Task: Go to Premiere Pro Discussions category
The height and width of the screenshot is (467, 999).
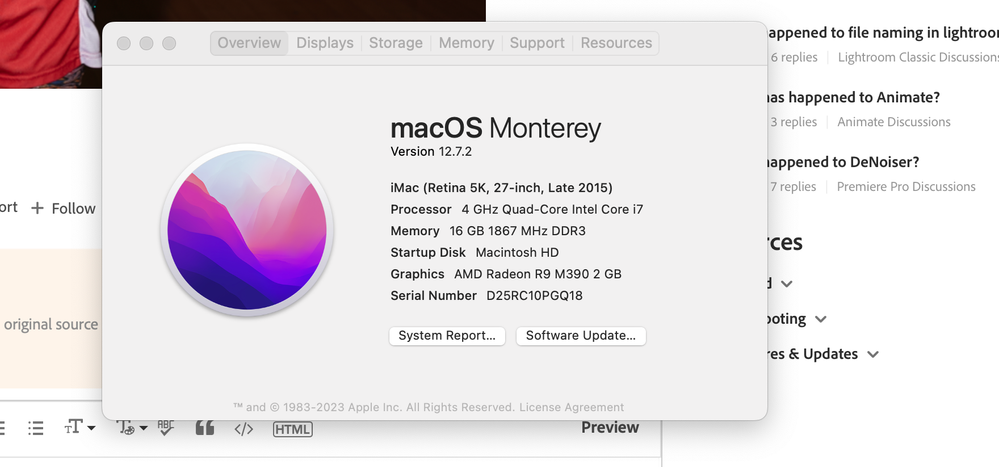Action: [906, 187]
